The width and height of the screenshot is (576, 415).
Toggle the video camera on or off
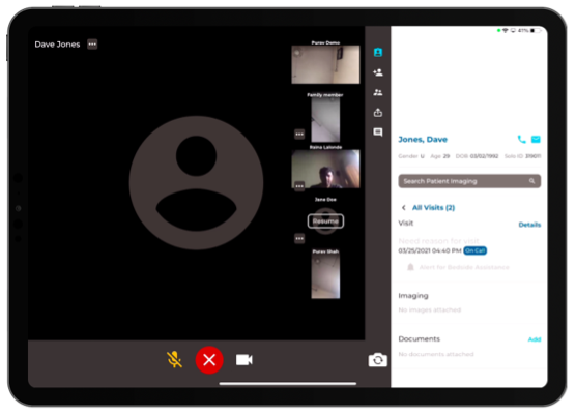(x=244, y=360)
